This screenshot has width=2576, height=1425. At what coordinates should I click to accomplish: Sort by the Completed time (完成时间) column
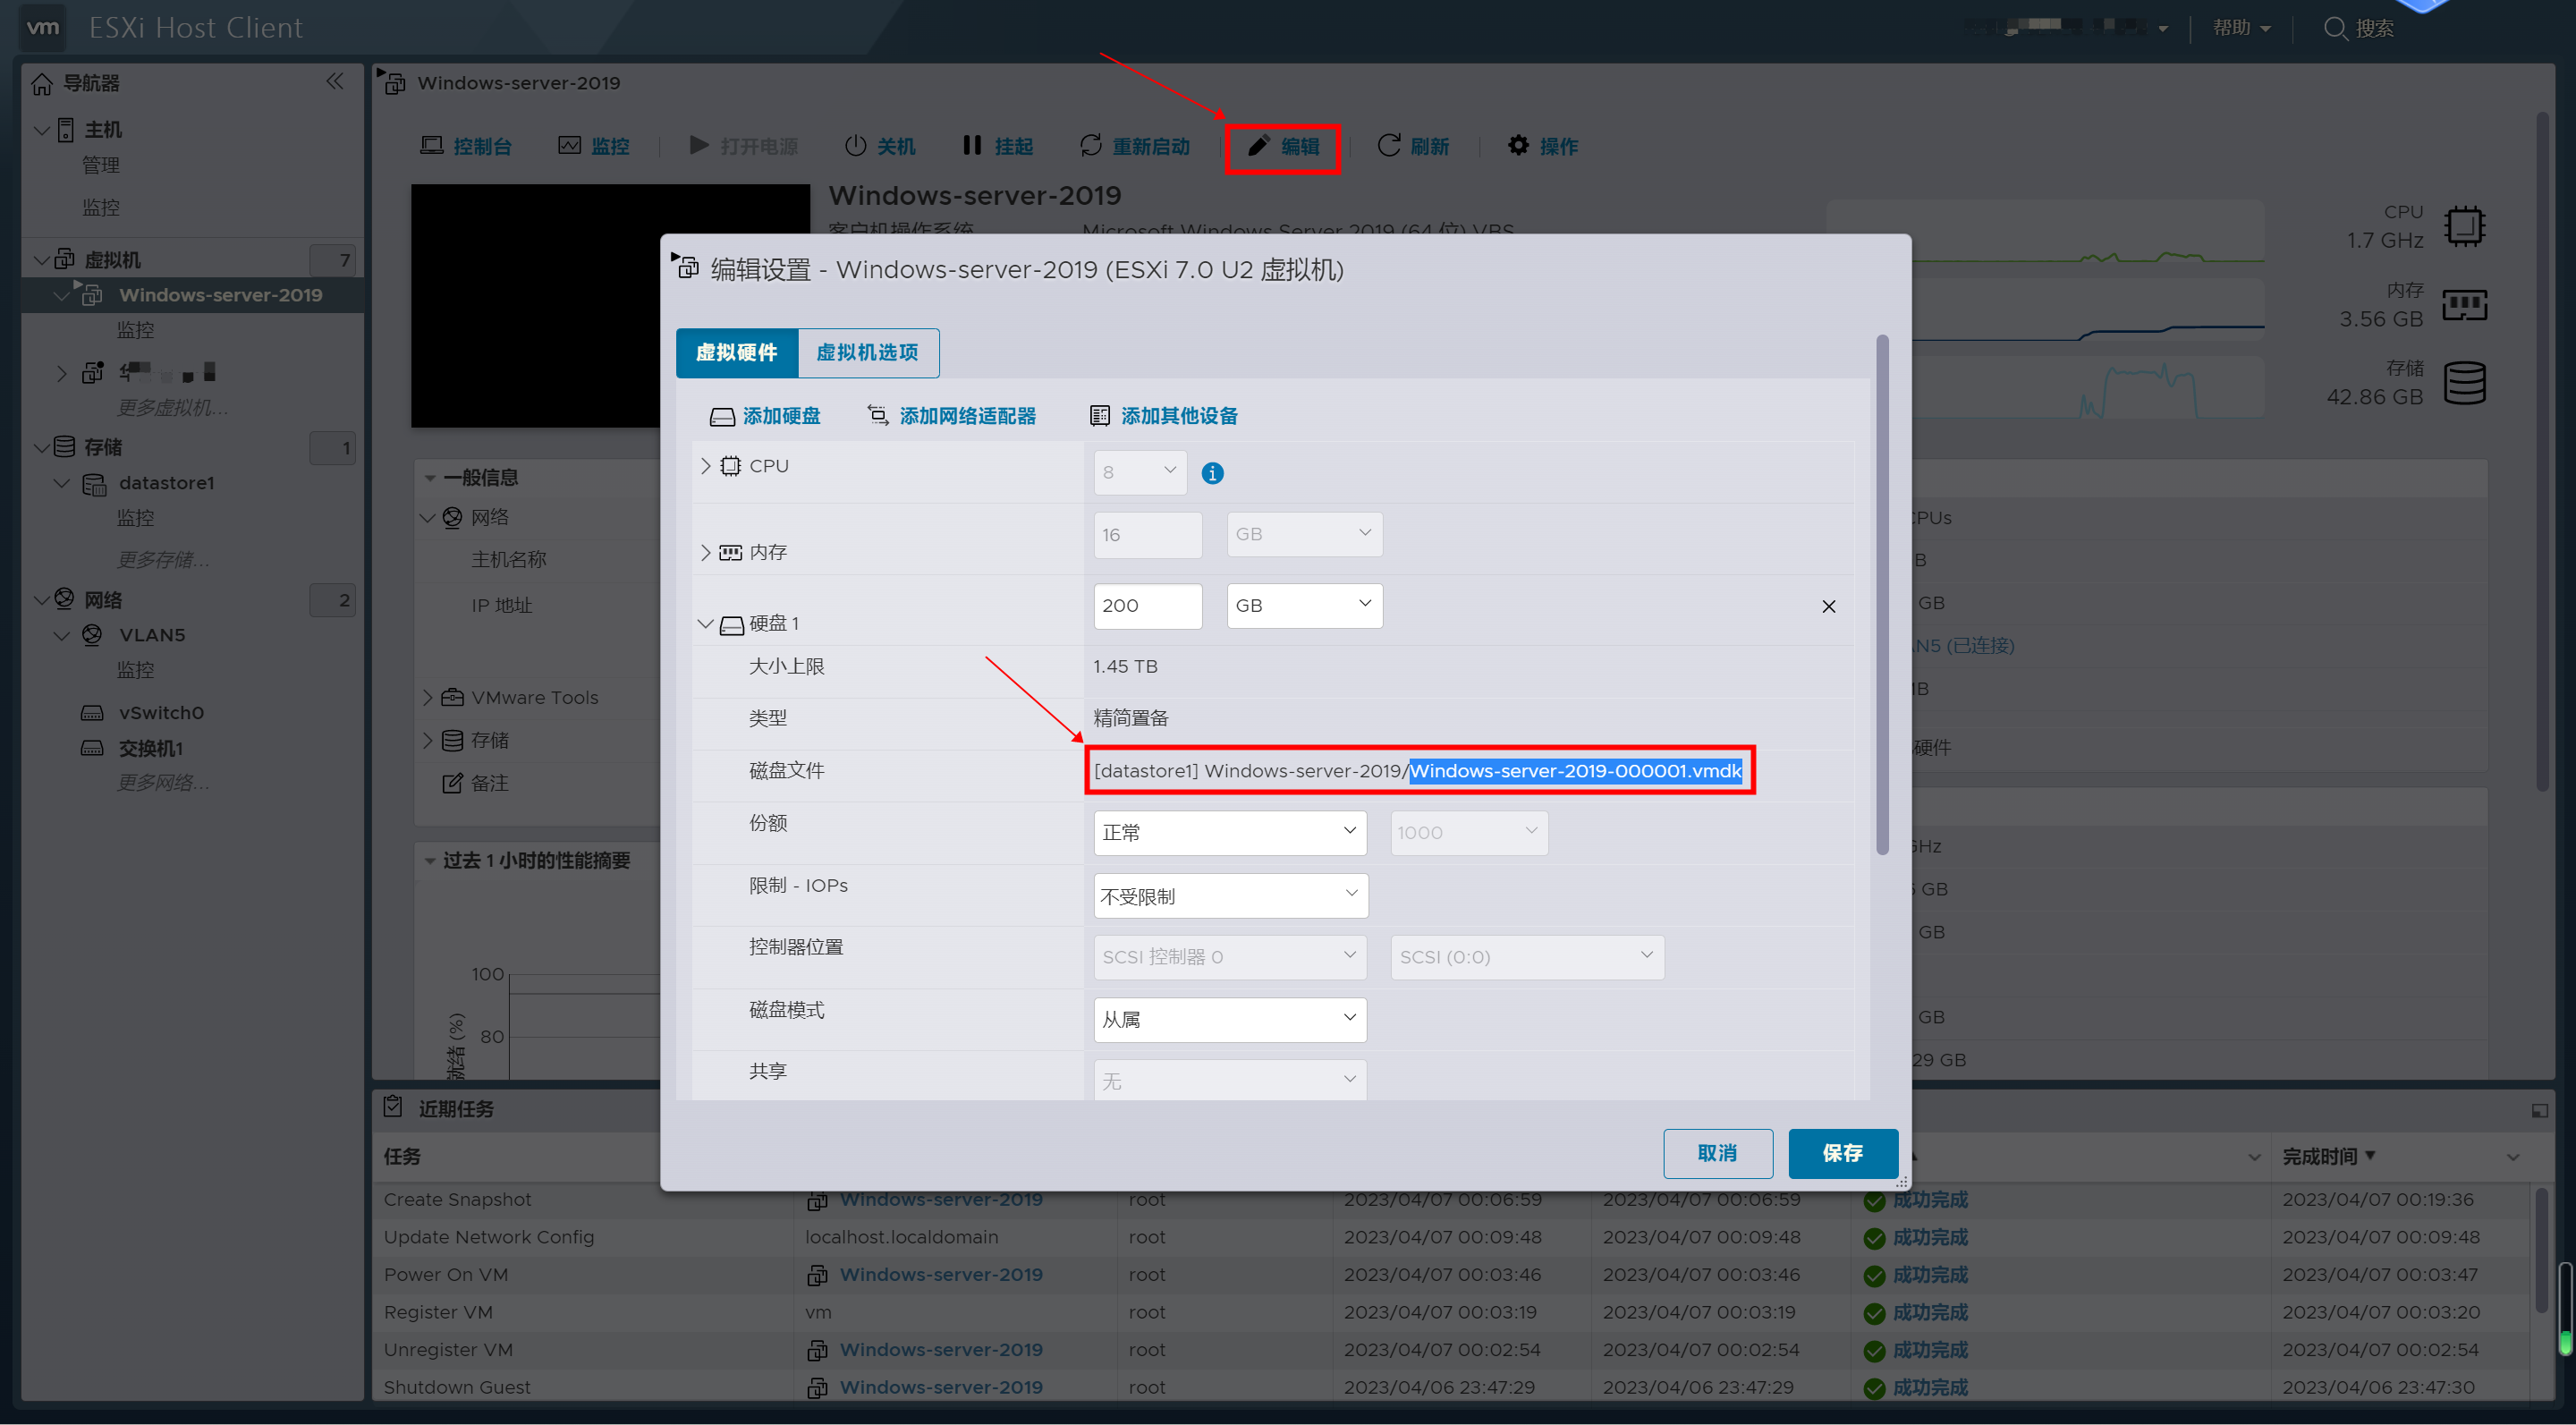[2320, 1157]
